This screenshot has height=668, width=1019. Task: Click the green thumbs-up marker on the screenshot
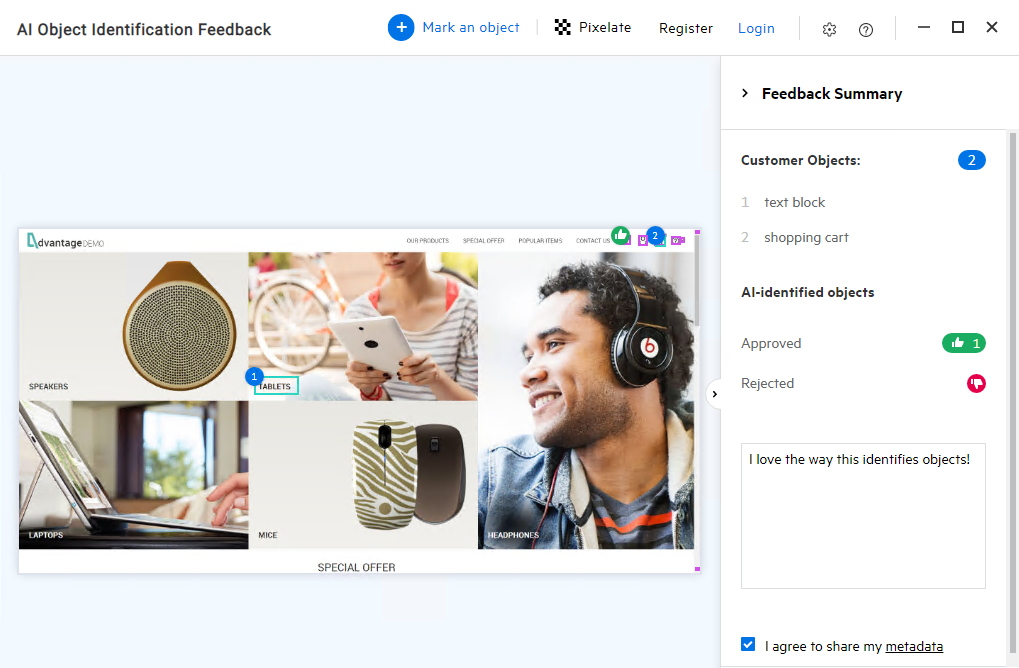tap(621, 235)
